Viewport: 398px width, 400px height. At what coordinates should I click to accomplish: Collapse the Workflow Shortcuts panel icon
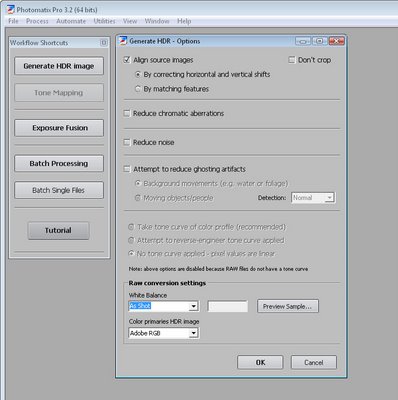coord(103,43)
